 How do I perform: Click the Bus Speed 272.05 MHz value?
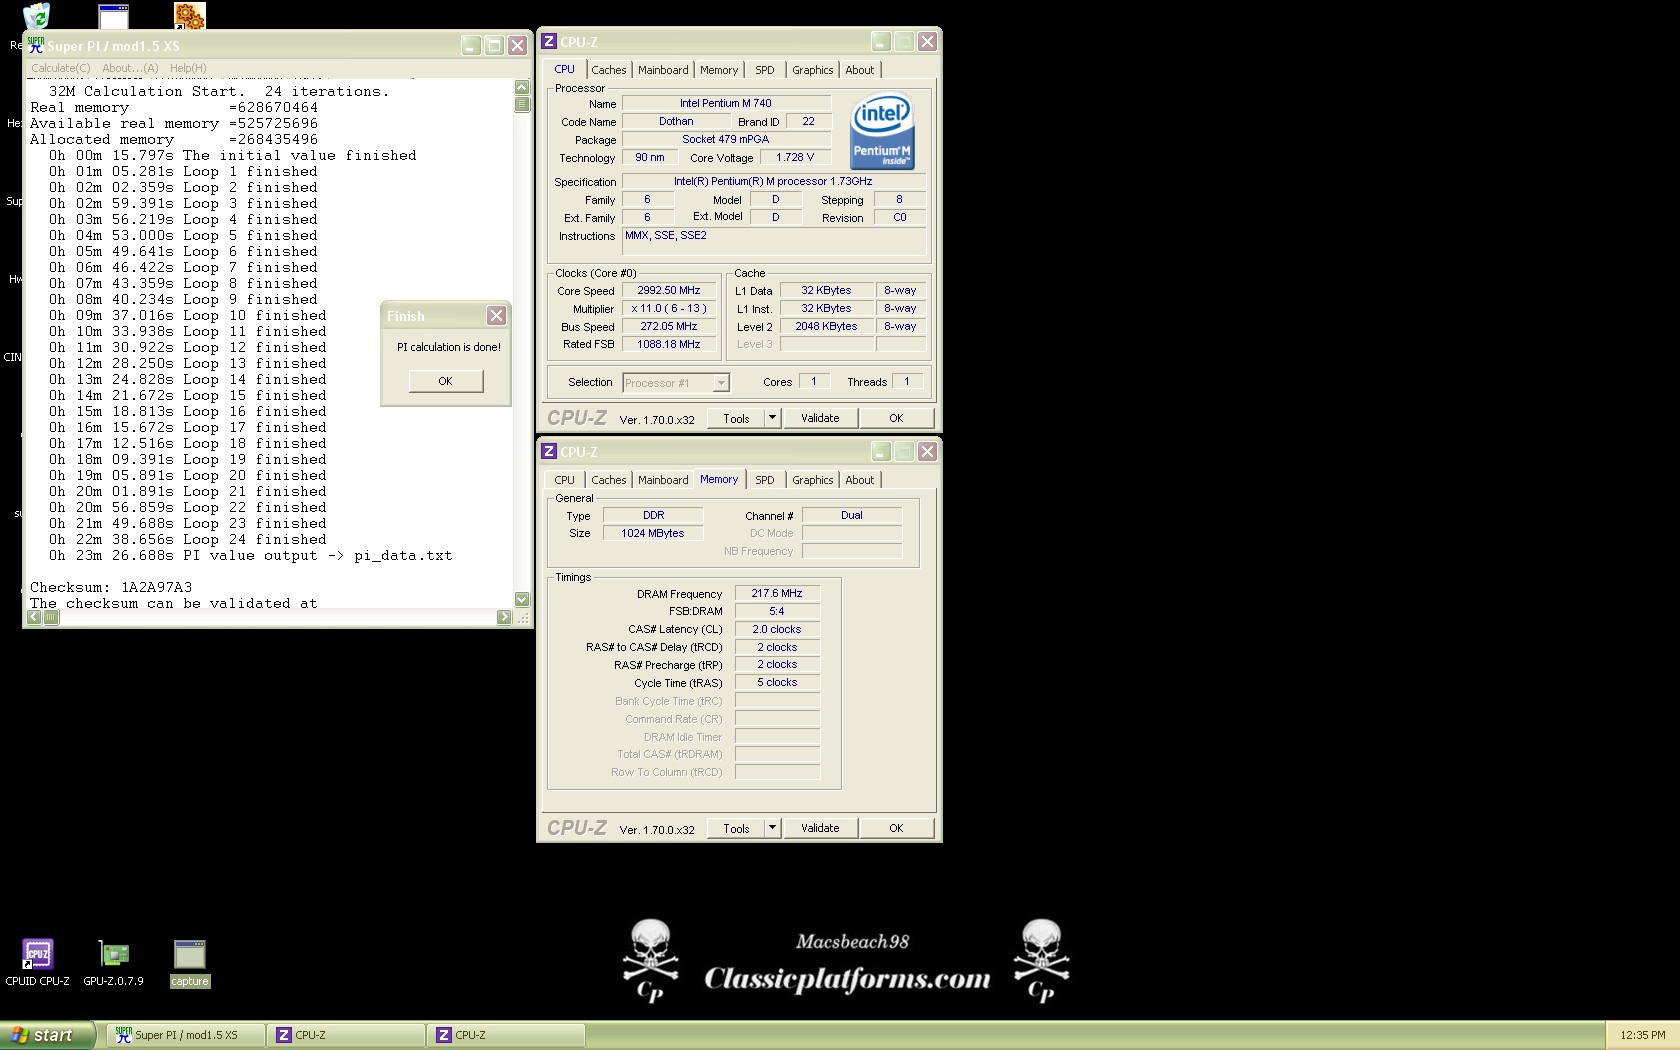pyautogui.click(x=669, y=326)
